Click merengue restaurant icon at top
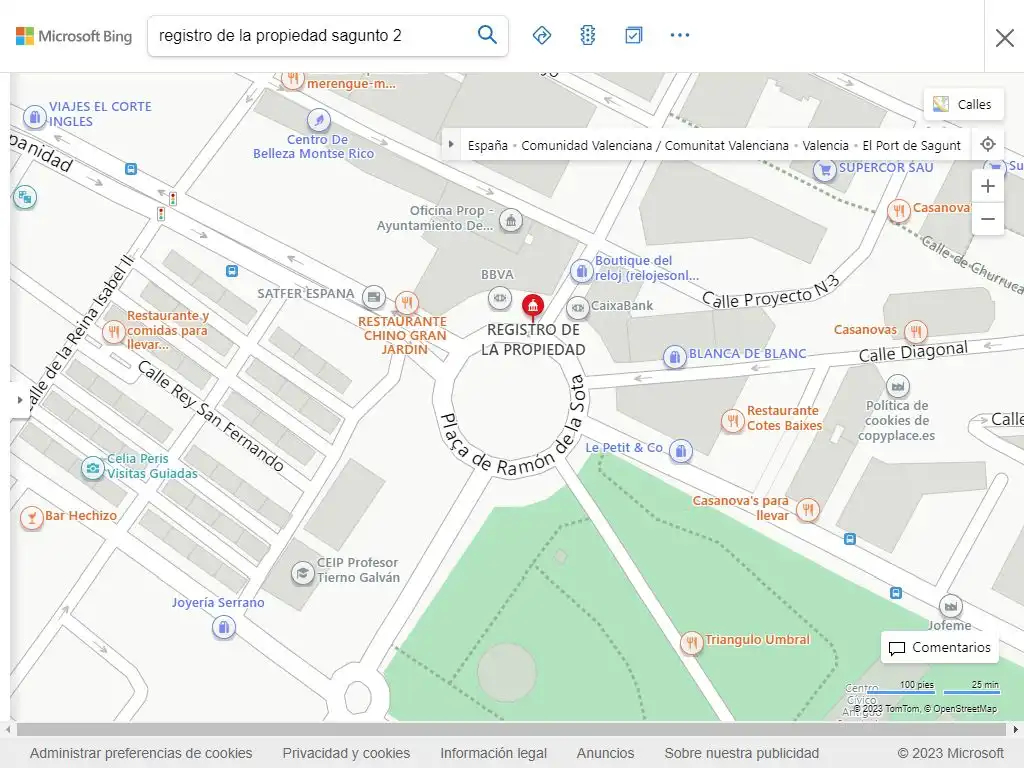Viewport: 1024px width, 768px height. pos(293,80)
